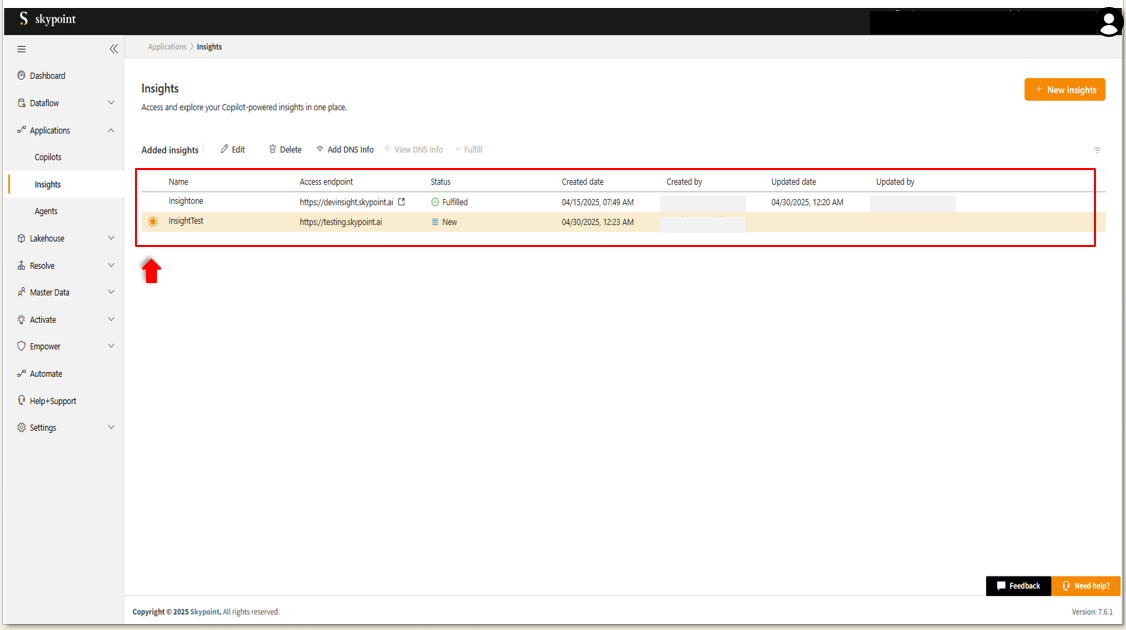This screenshot has width=1126, height=630.
Task: Open external link icon beside devinsight endpoint
Action: [401, 202]
